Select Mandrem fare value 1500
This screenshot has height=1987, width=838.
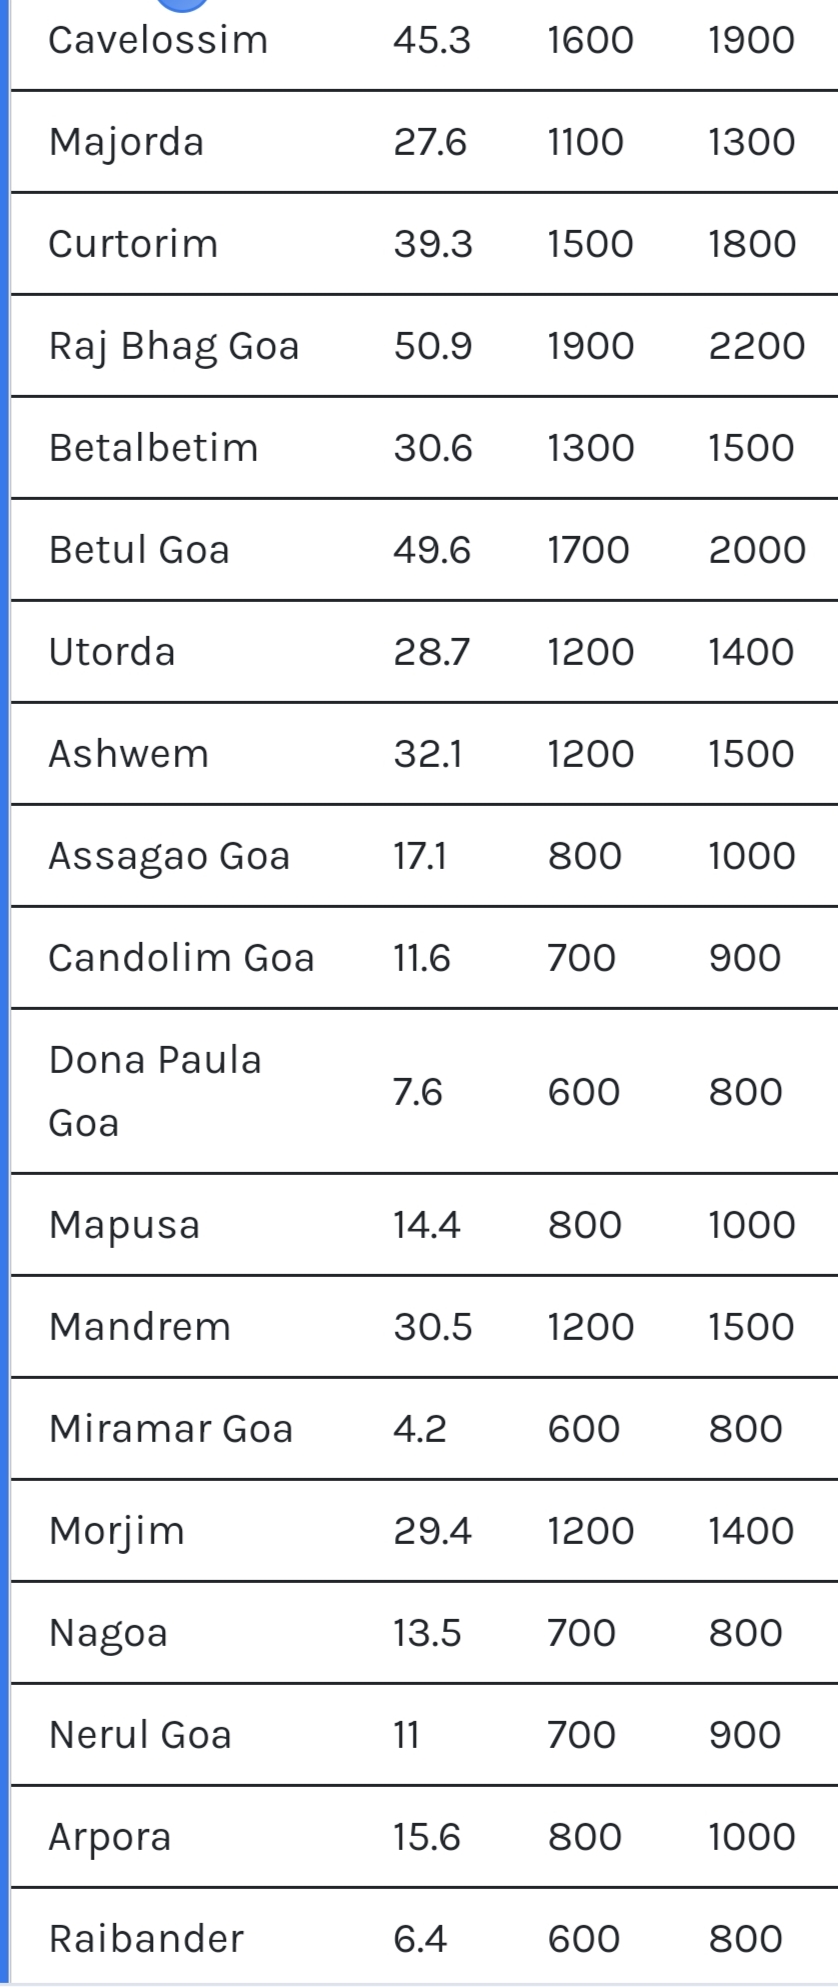click(x=751, y=1327)
